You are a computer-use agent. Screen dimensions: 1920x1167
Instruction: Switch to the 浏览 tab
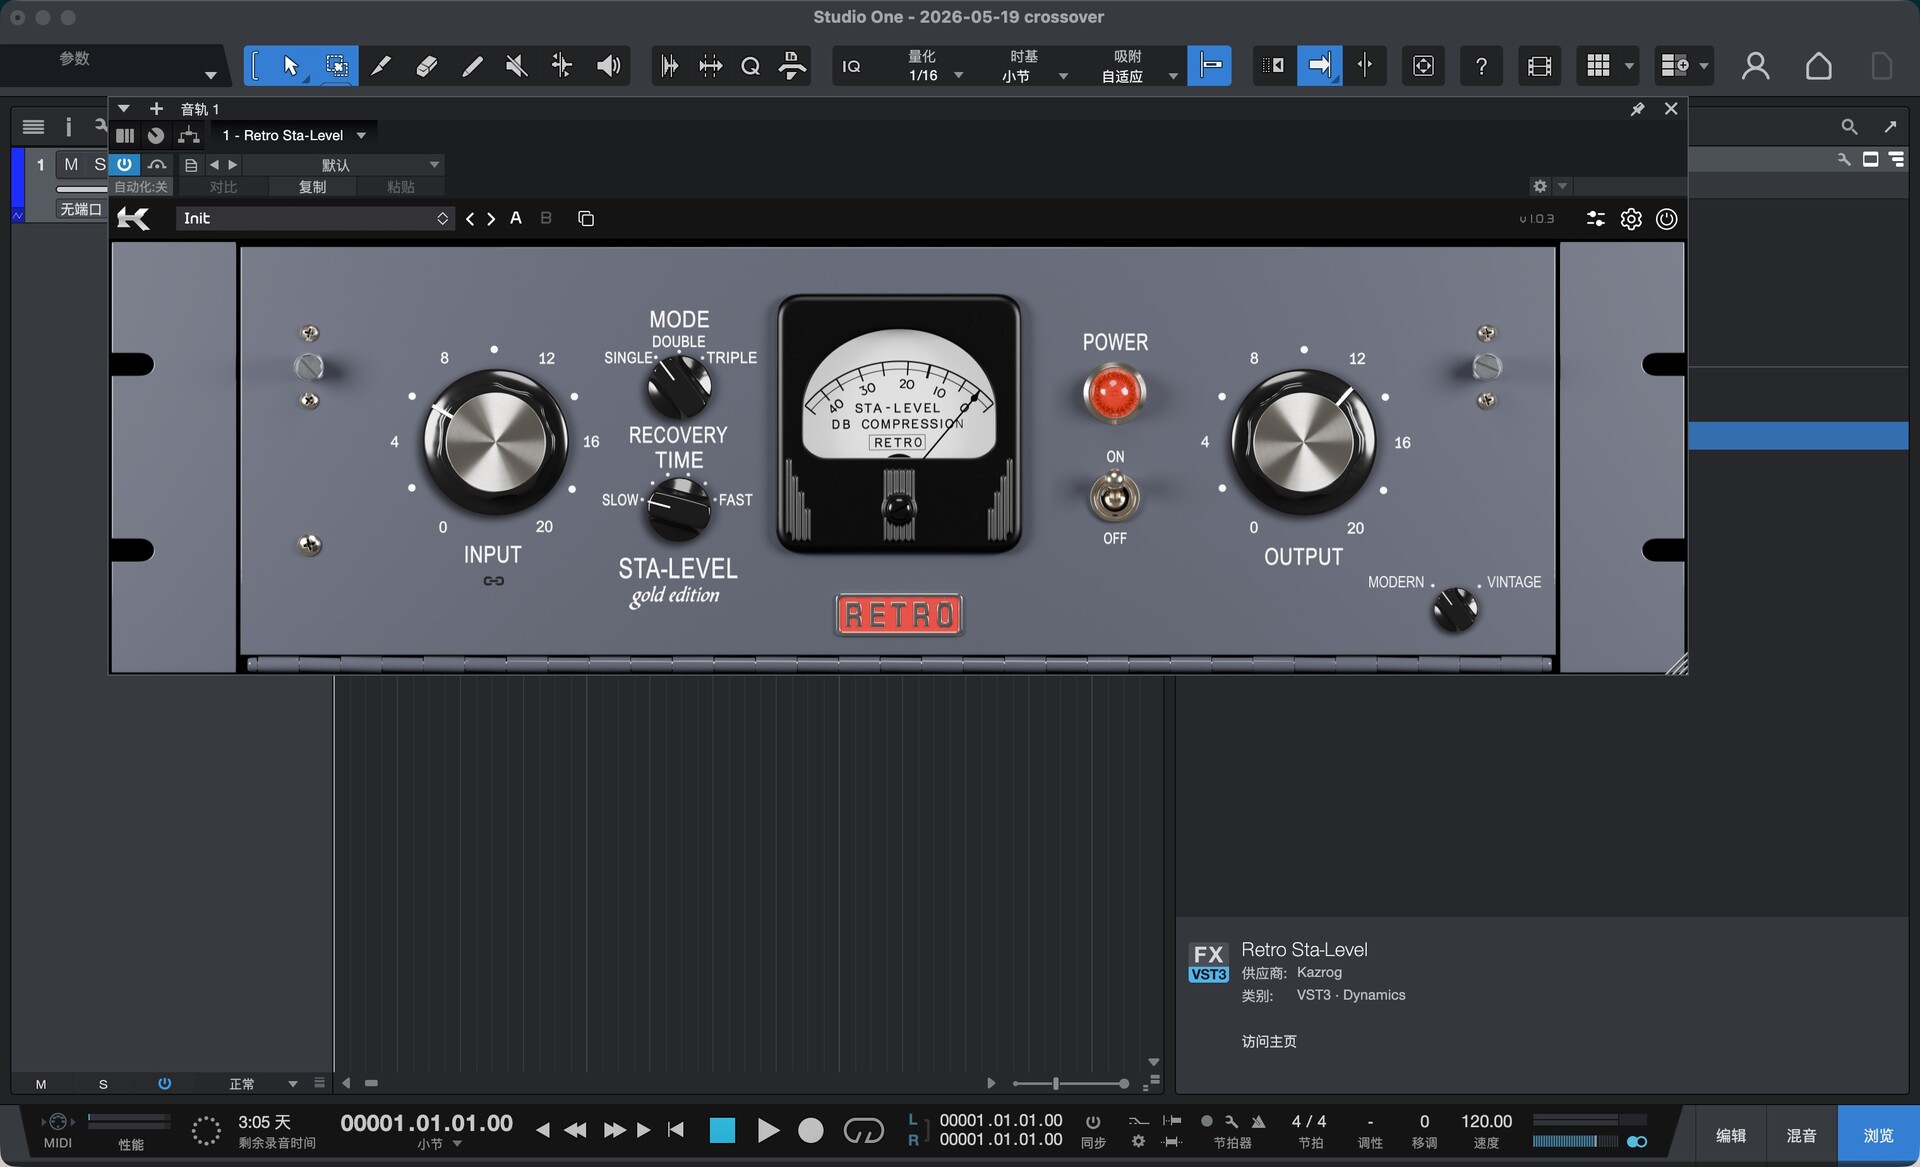pyautogui.click(x=1878, y=1135)
